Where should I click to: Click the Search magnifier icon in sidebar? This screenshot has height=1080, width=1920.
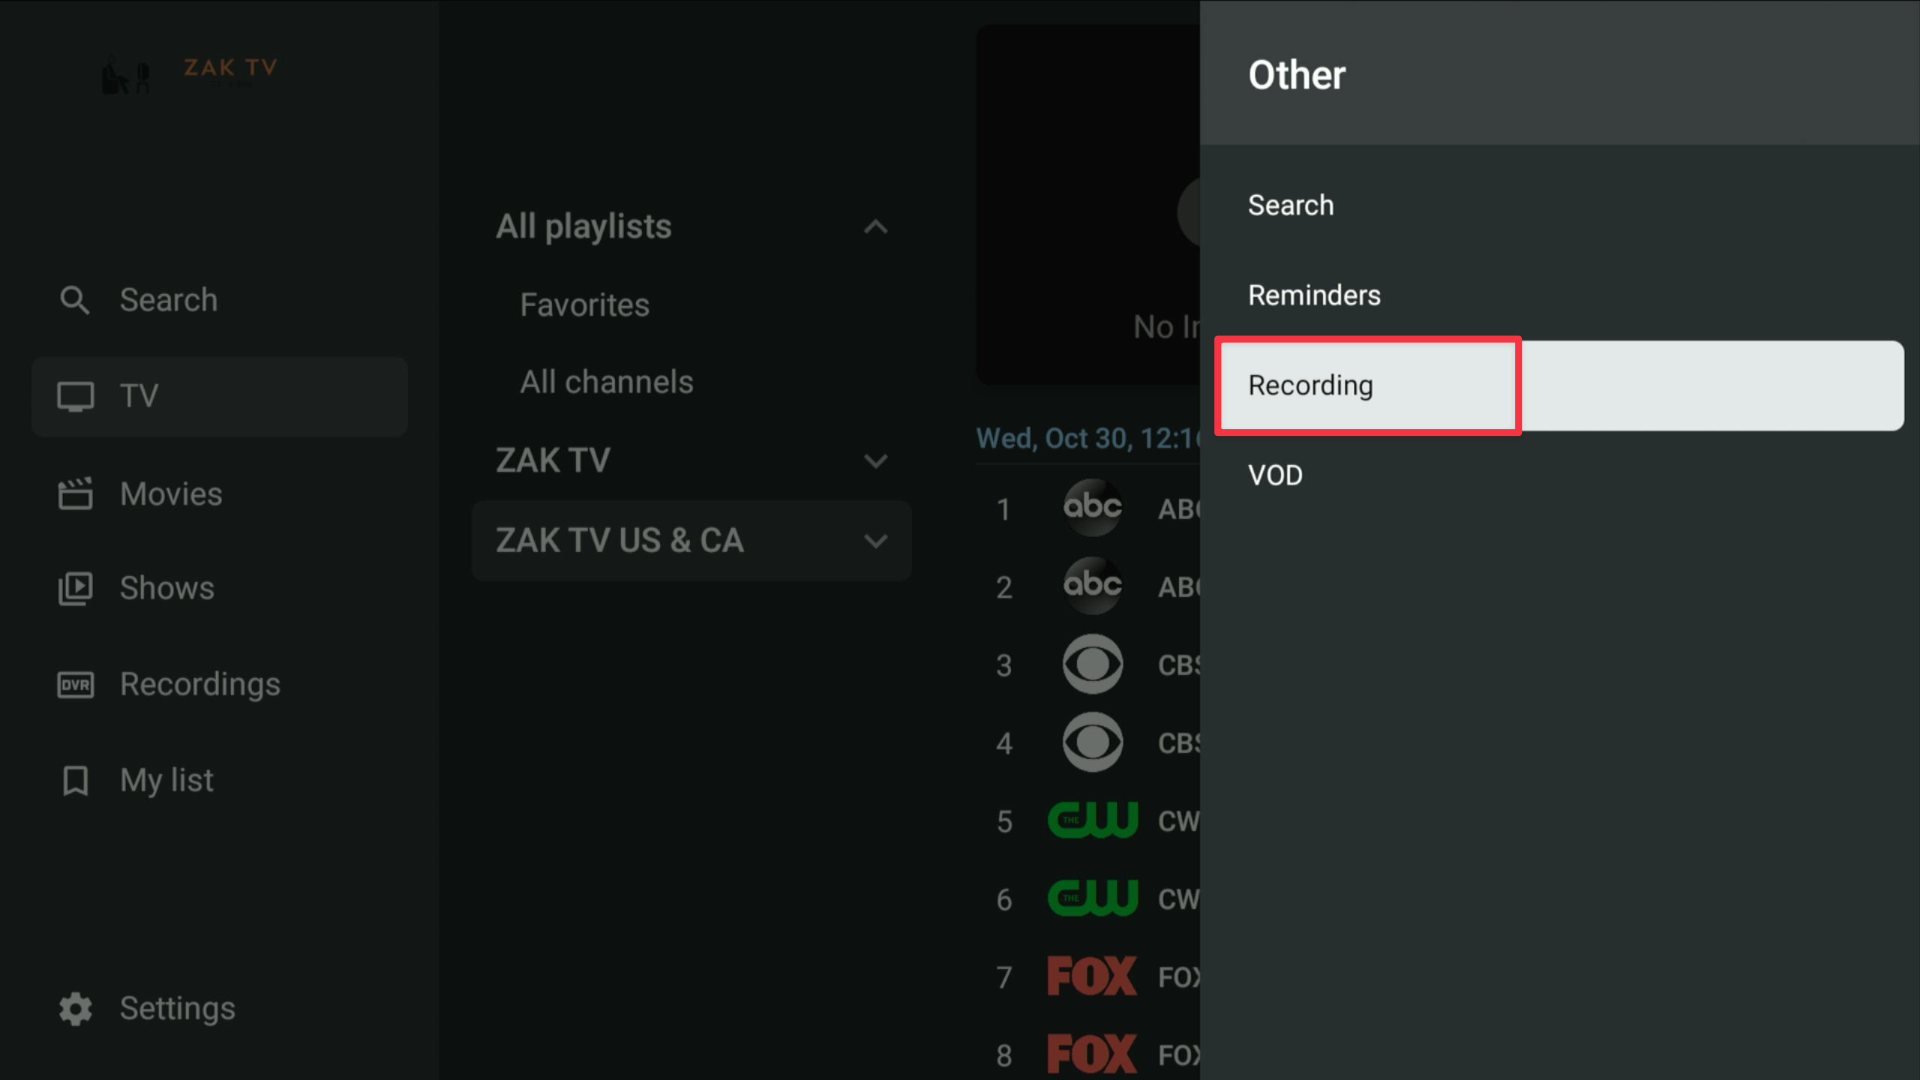point(75,300)
